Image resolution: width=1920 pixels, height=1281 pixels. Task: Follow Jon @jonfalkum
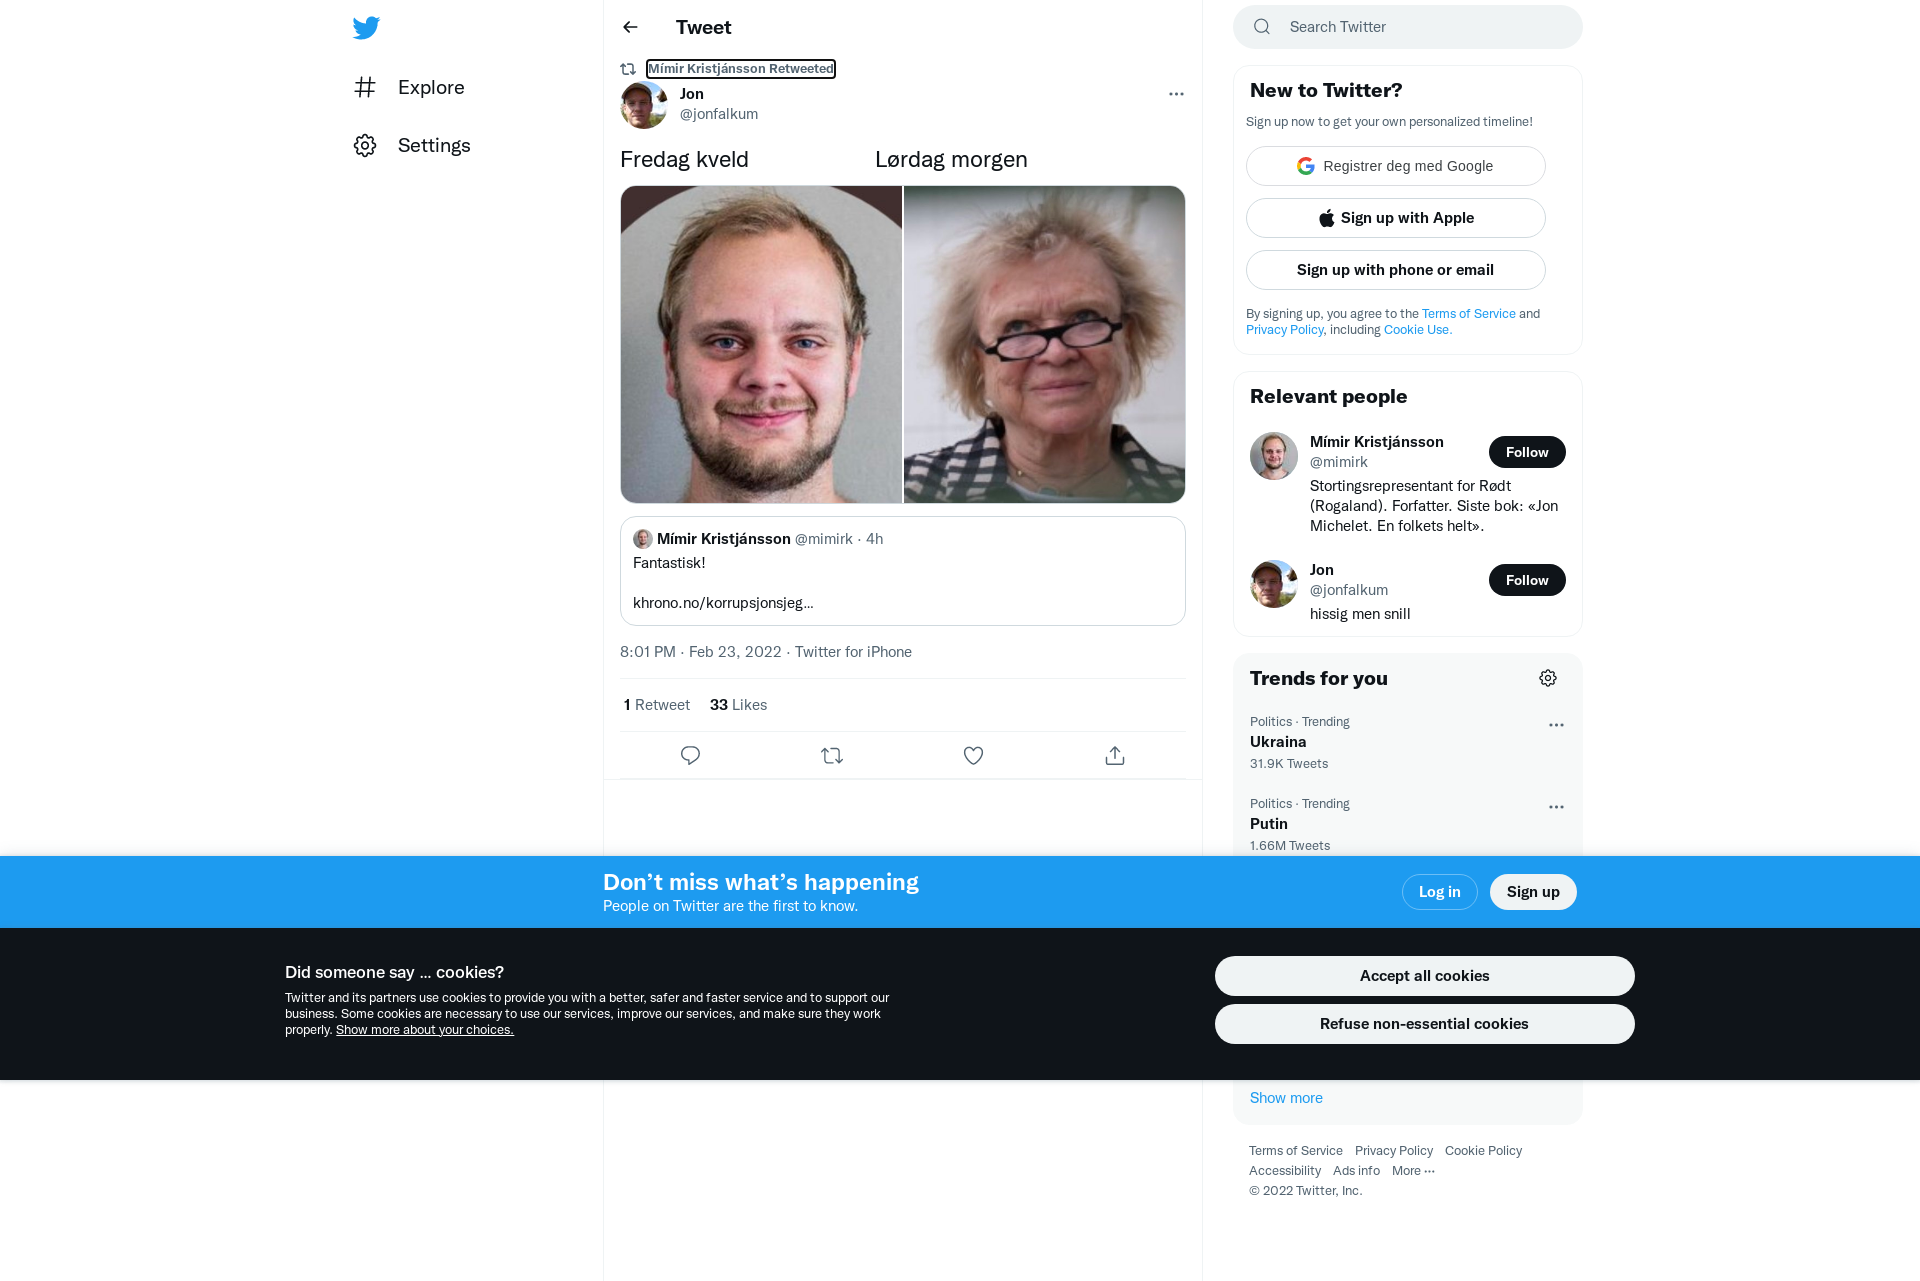pos(1527,580)
